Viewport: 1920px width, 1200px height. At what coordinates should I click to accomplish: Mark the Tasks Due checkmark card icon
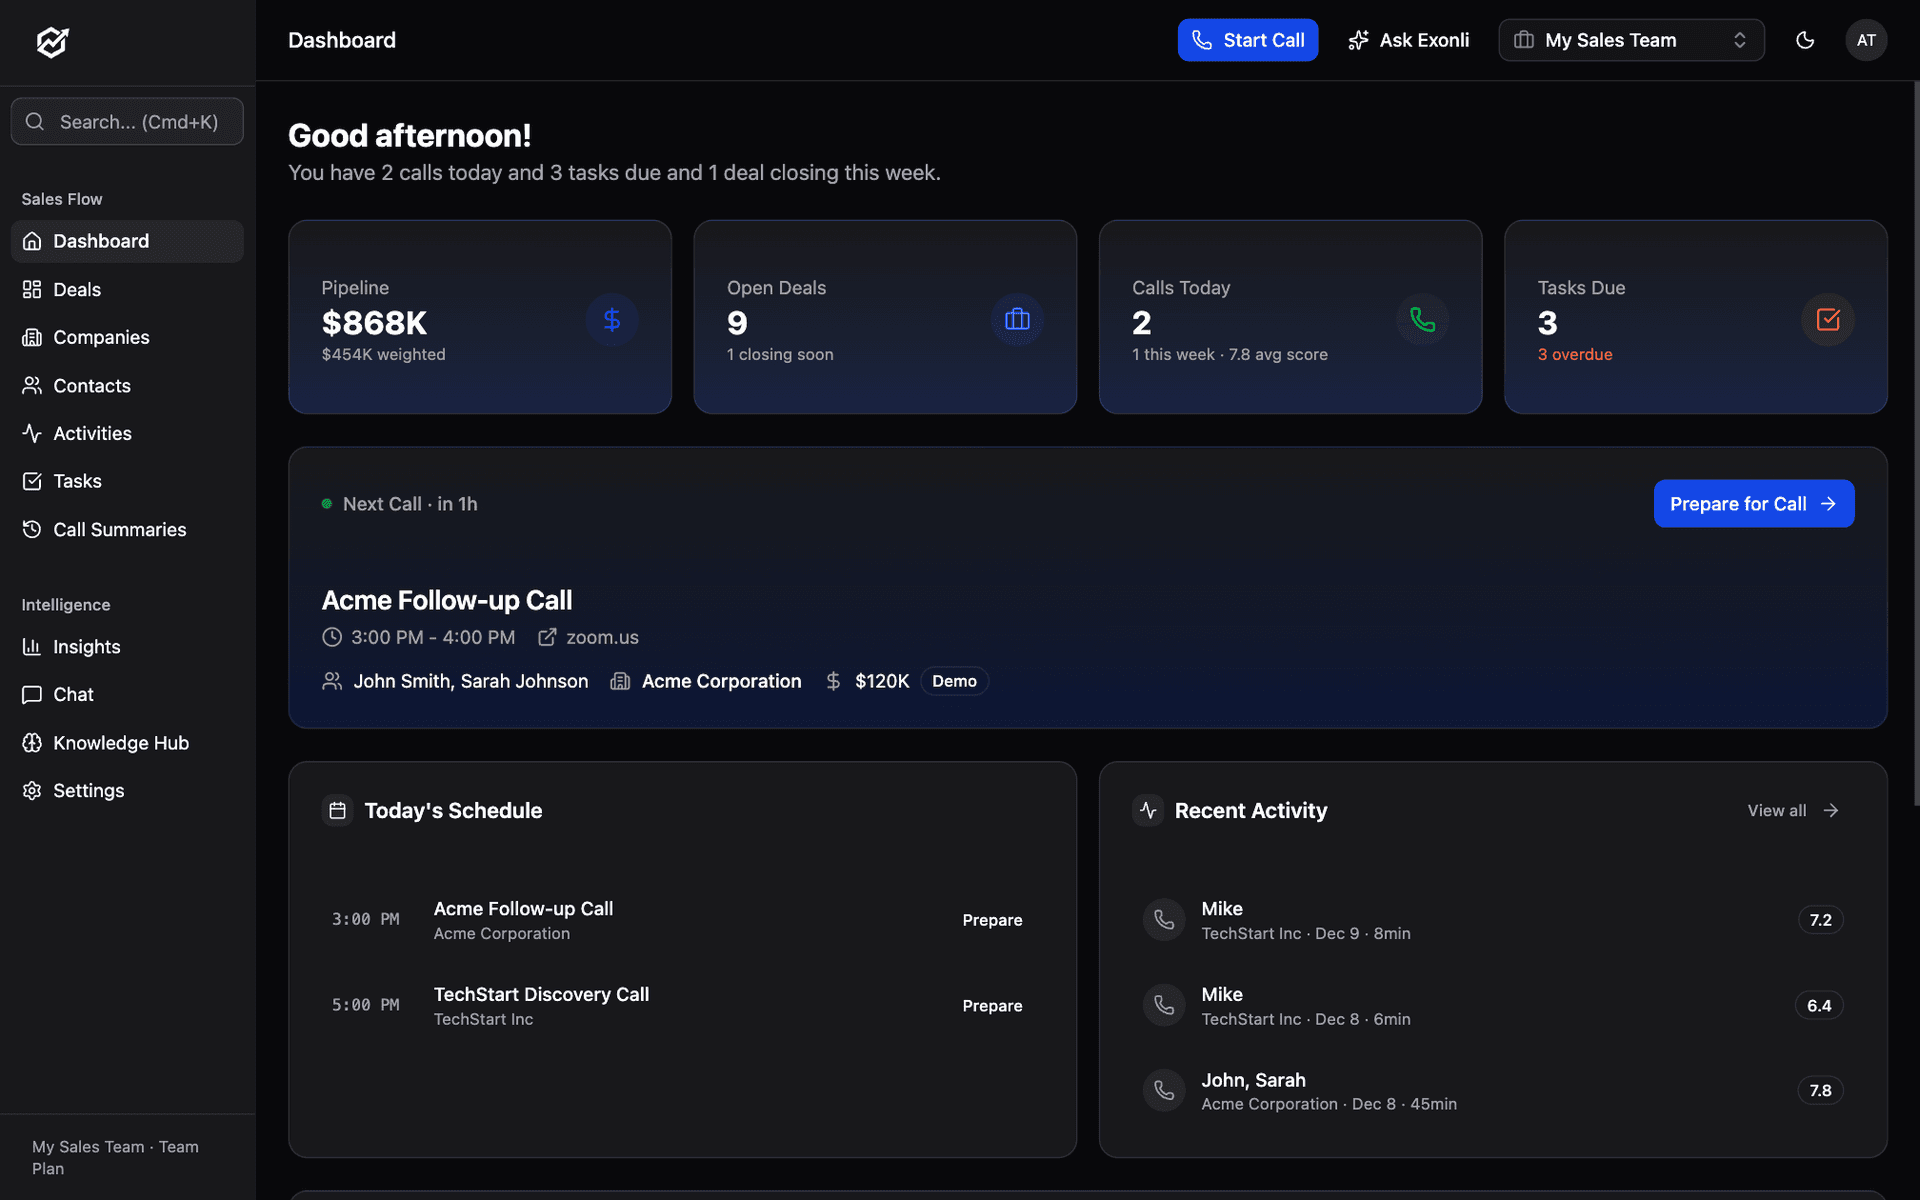coord(1828,320)
